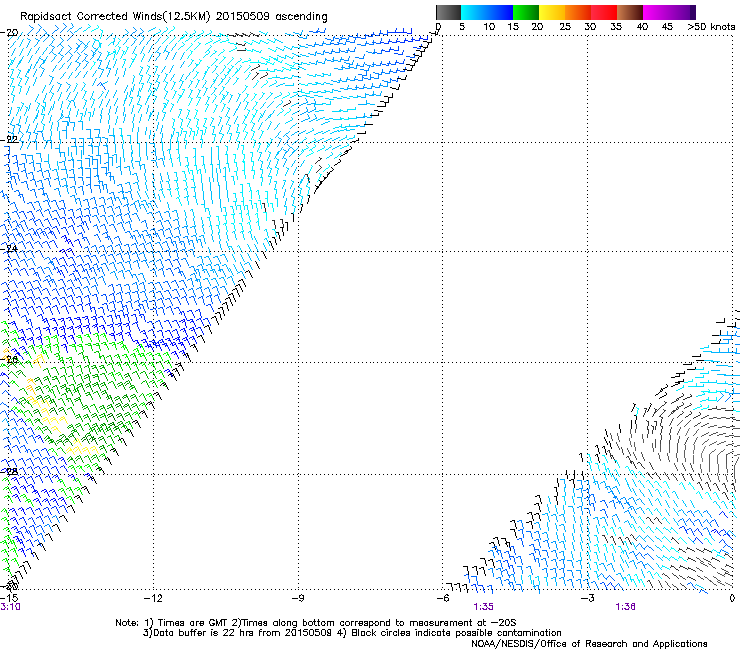740x650 pixels.
Task: Click the cyan 5-10 knots legend color
Action: 474,12
